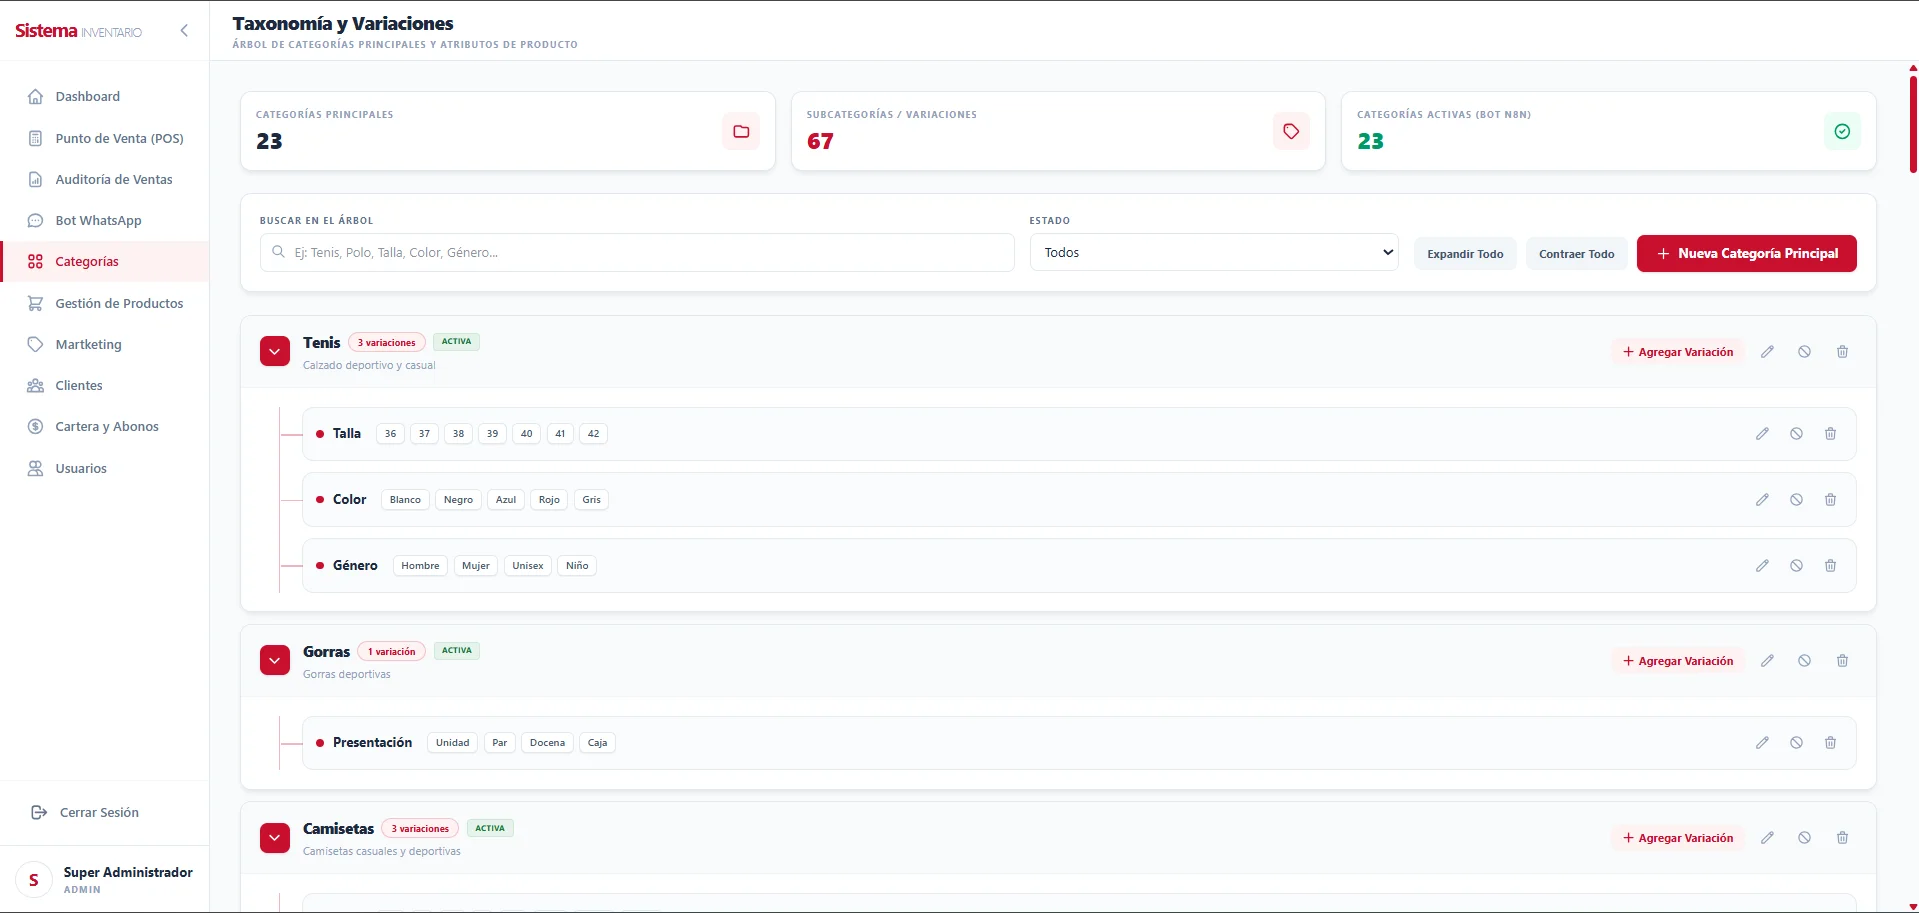This screenshot has width=1919, height=913.
Task: Collapse the Gorras category chevron
Action: [x=275, y=661]
